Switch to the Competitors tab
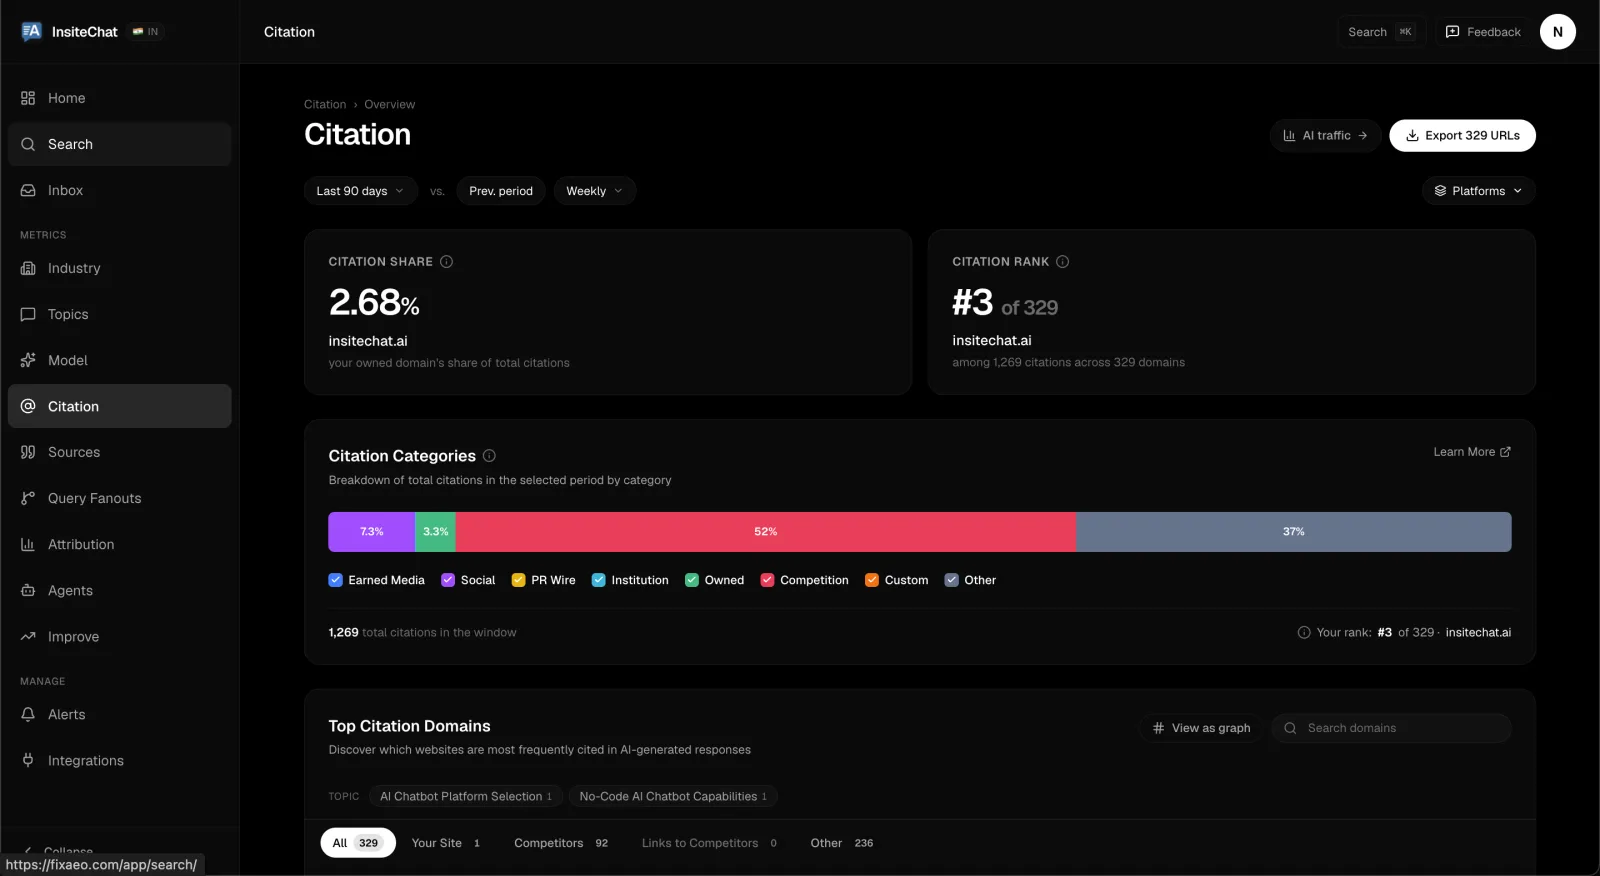This screenshot has width=1600, height=876. point(561,843)
